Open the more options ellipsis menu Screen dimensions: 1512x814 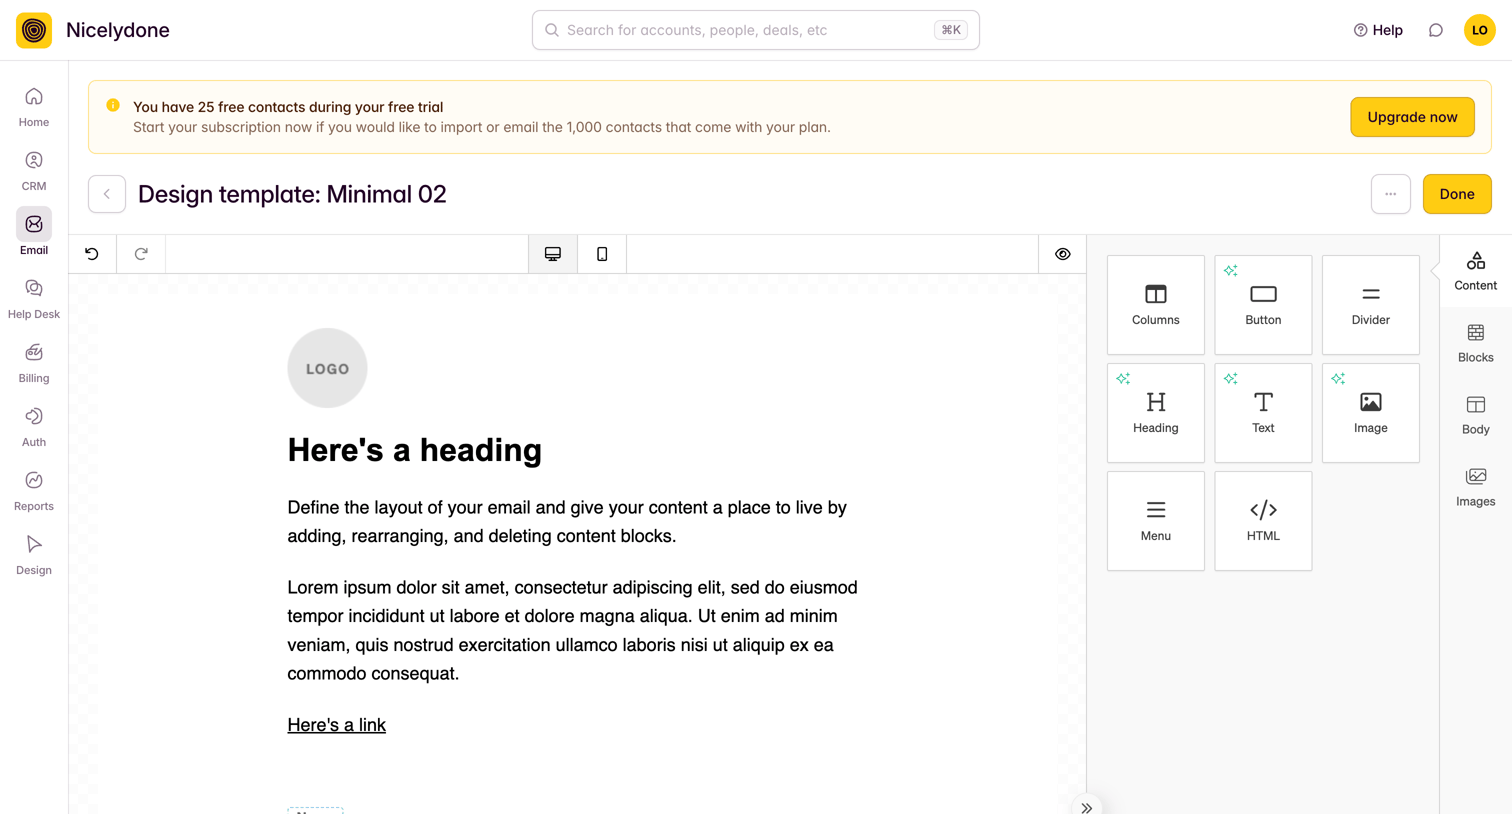1391,194
